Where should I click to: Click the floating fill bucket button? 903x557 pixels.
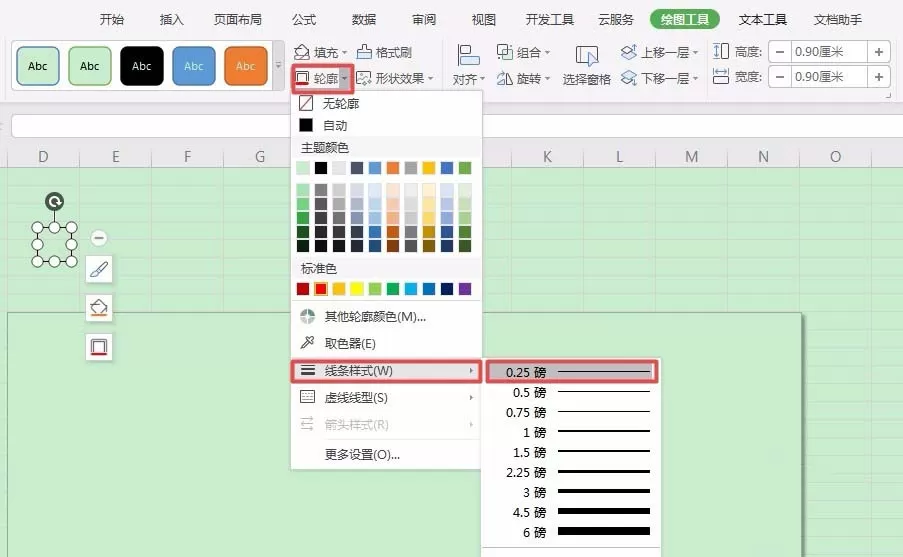pos(98,308)
